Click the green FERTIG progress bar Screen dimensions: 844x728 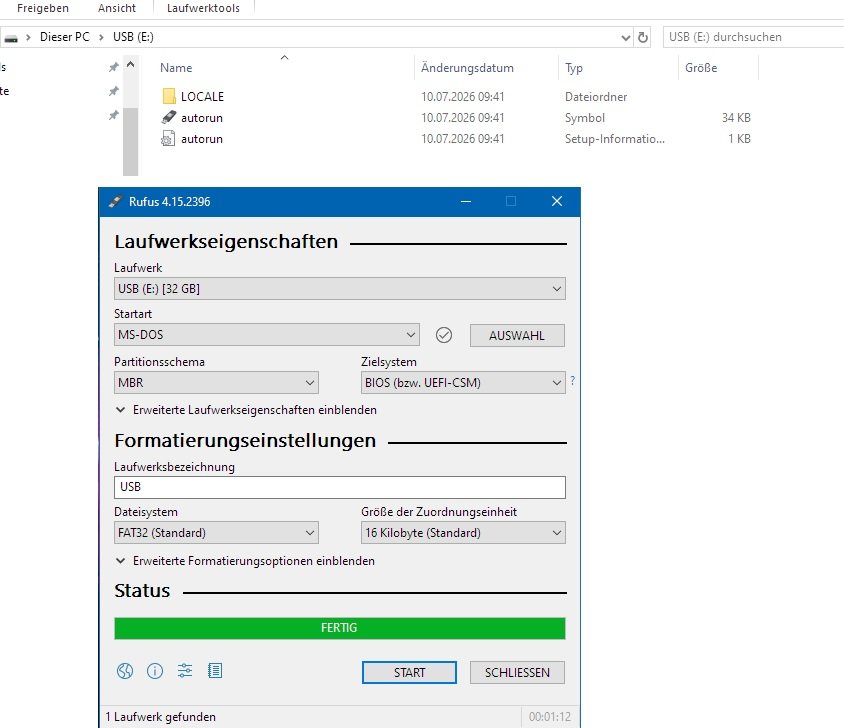pyautogui.click(x=340, y=628)
